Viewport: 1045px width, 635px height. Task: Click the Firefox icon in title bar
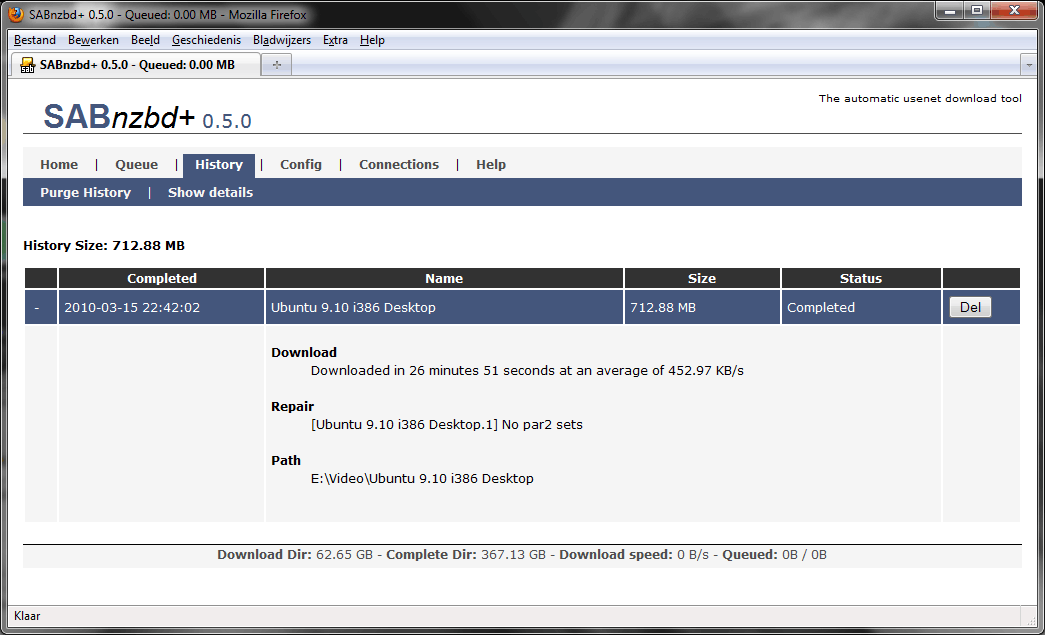click(16, 14)
